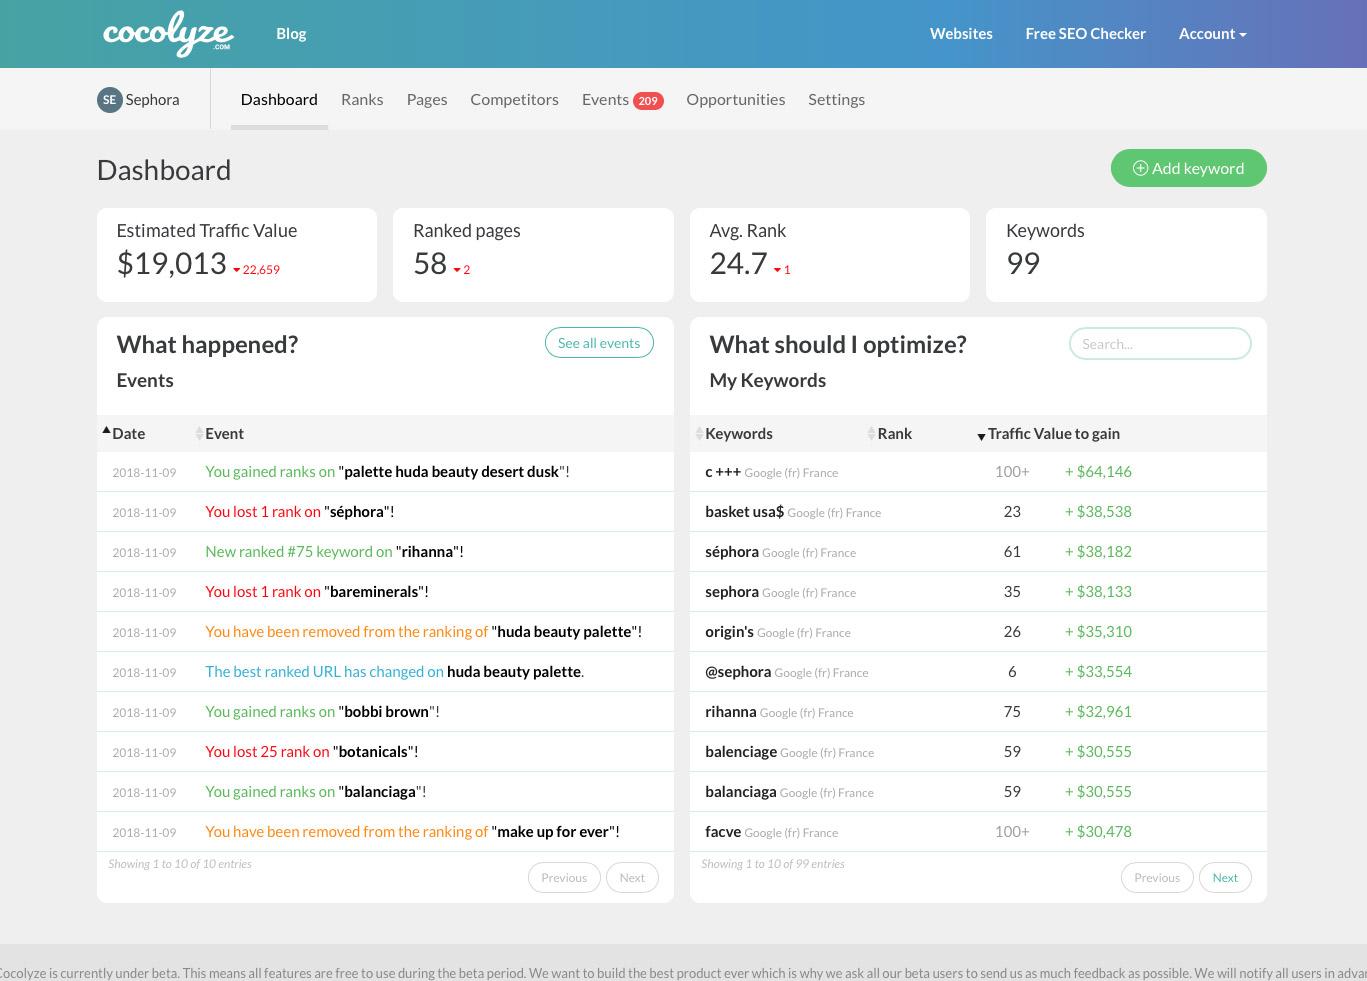Open event "palette huda beauty desert dusk"
Screen dimensions: 1367x981
(x=385, y=472)
